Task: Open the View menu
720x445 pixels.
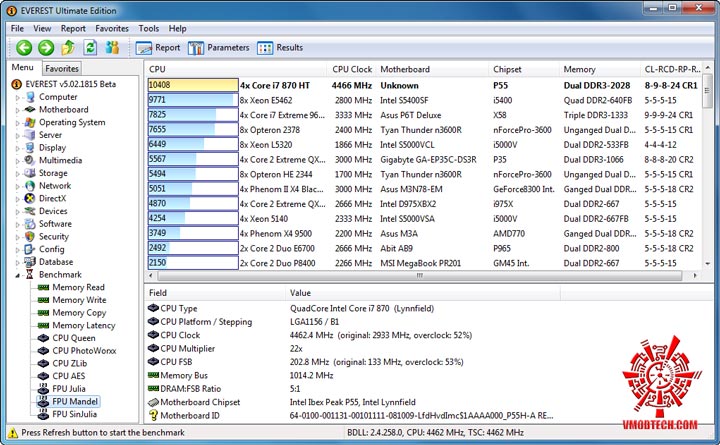Action: click(42, 28)
